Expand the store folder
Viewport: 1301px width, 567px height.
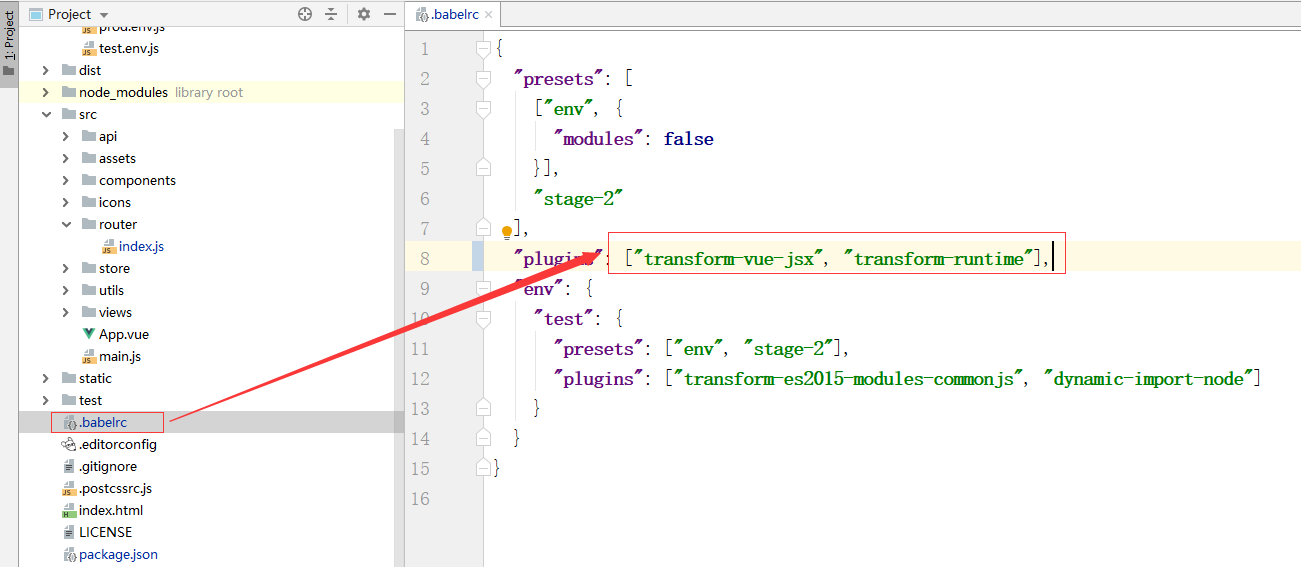coord(65,268)
